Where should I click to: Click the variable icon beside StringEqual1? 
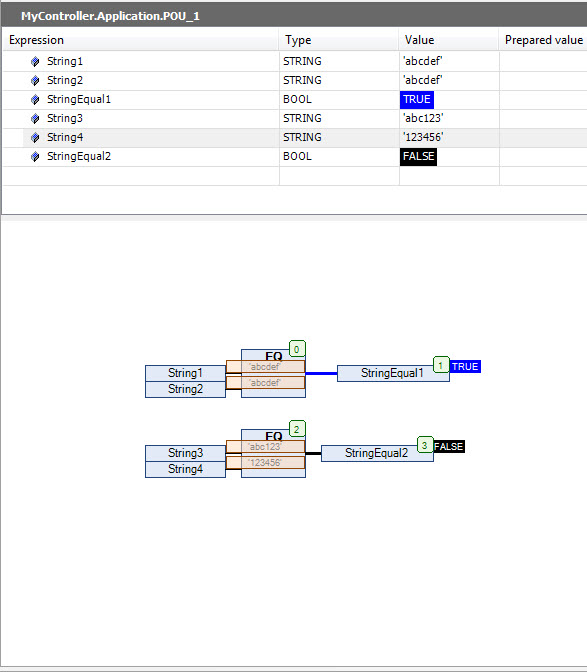[35, 99]
